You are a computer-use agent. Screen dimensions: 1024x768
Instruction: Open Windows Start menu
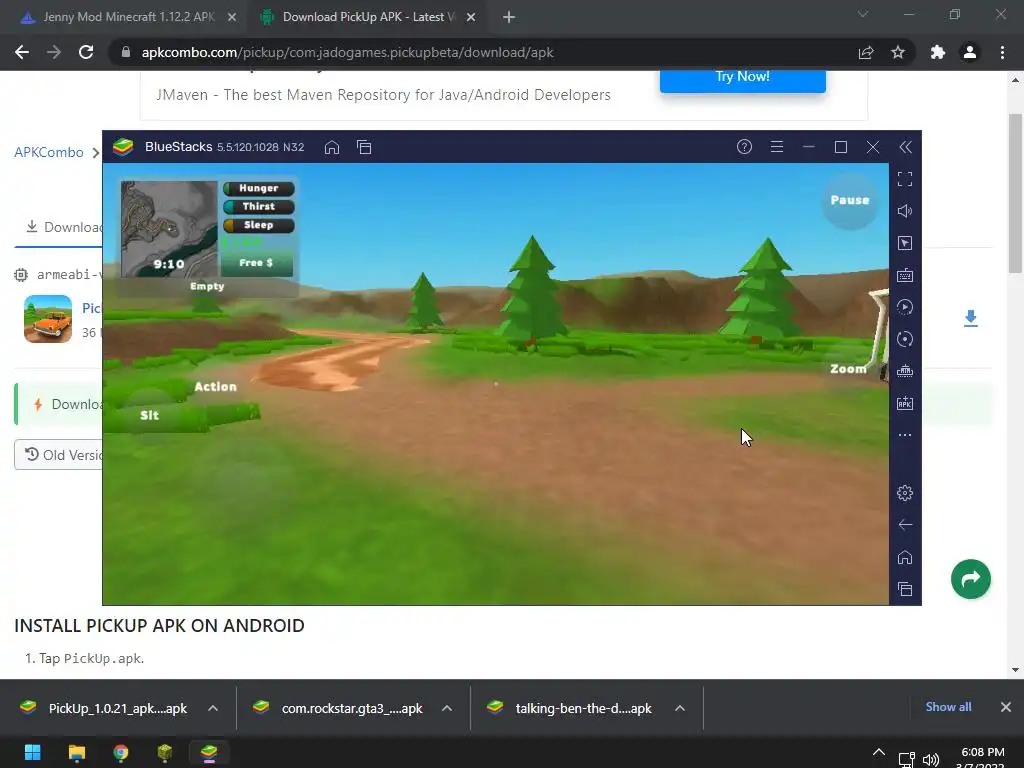tap(32, 752)
